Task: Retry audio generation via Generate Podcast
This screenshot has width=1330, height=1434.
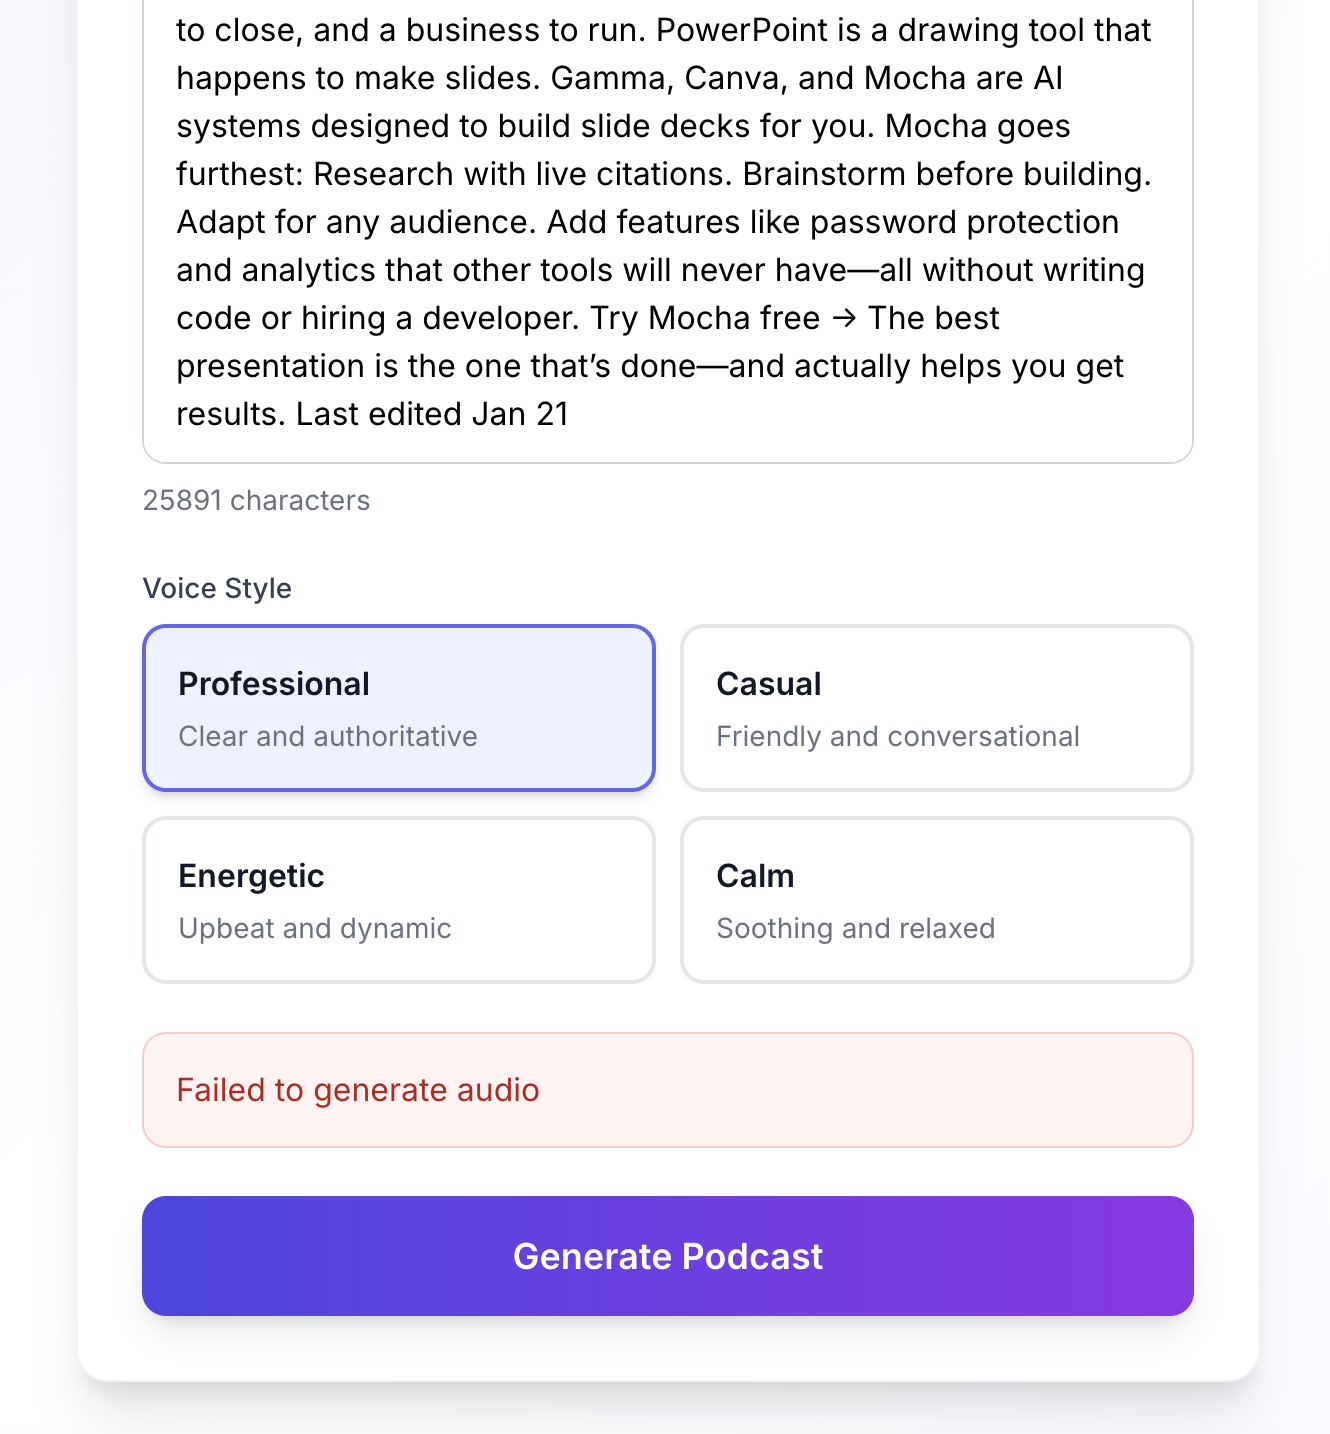Action: coord(668,1256)
